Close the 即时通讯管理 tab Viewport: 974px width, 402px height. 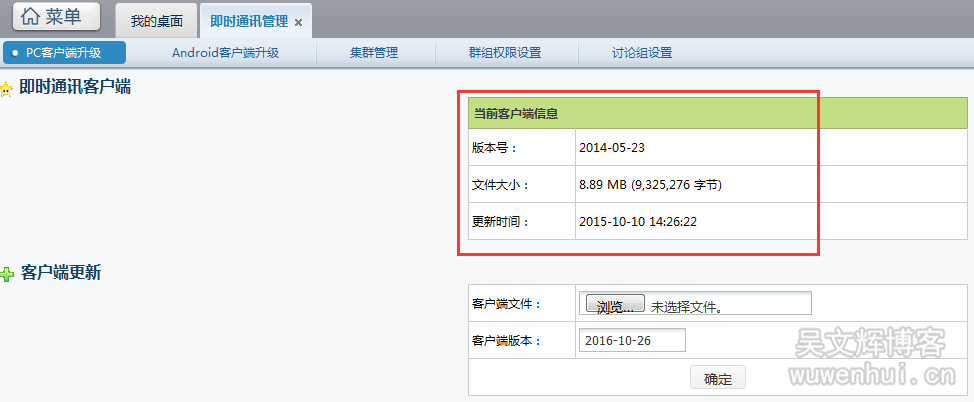click(x=298, y=22)
